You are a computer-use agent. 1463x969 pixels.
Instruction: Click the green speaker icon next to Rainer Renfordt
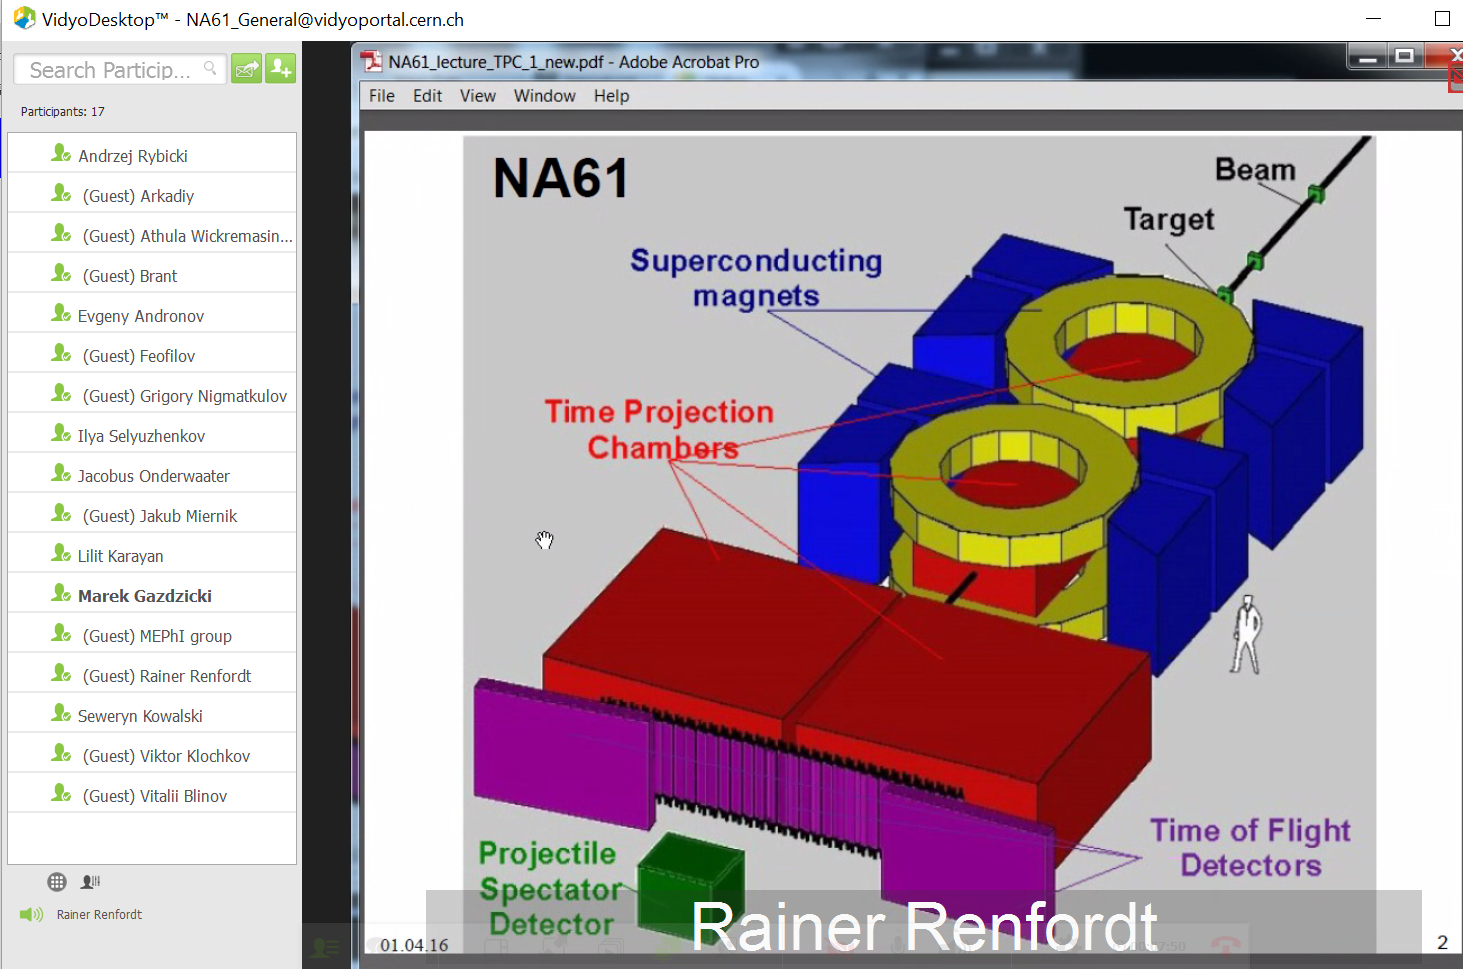point(32,915)
